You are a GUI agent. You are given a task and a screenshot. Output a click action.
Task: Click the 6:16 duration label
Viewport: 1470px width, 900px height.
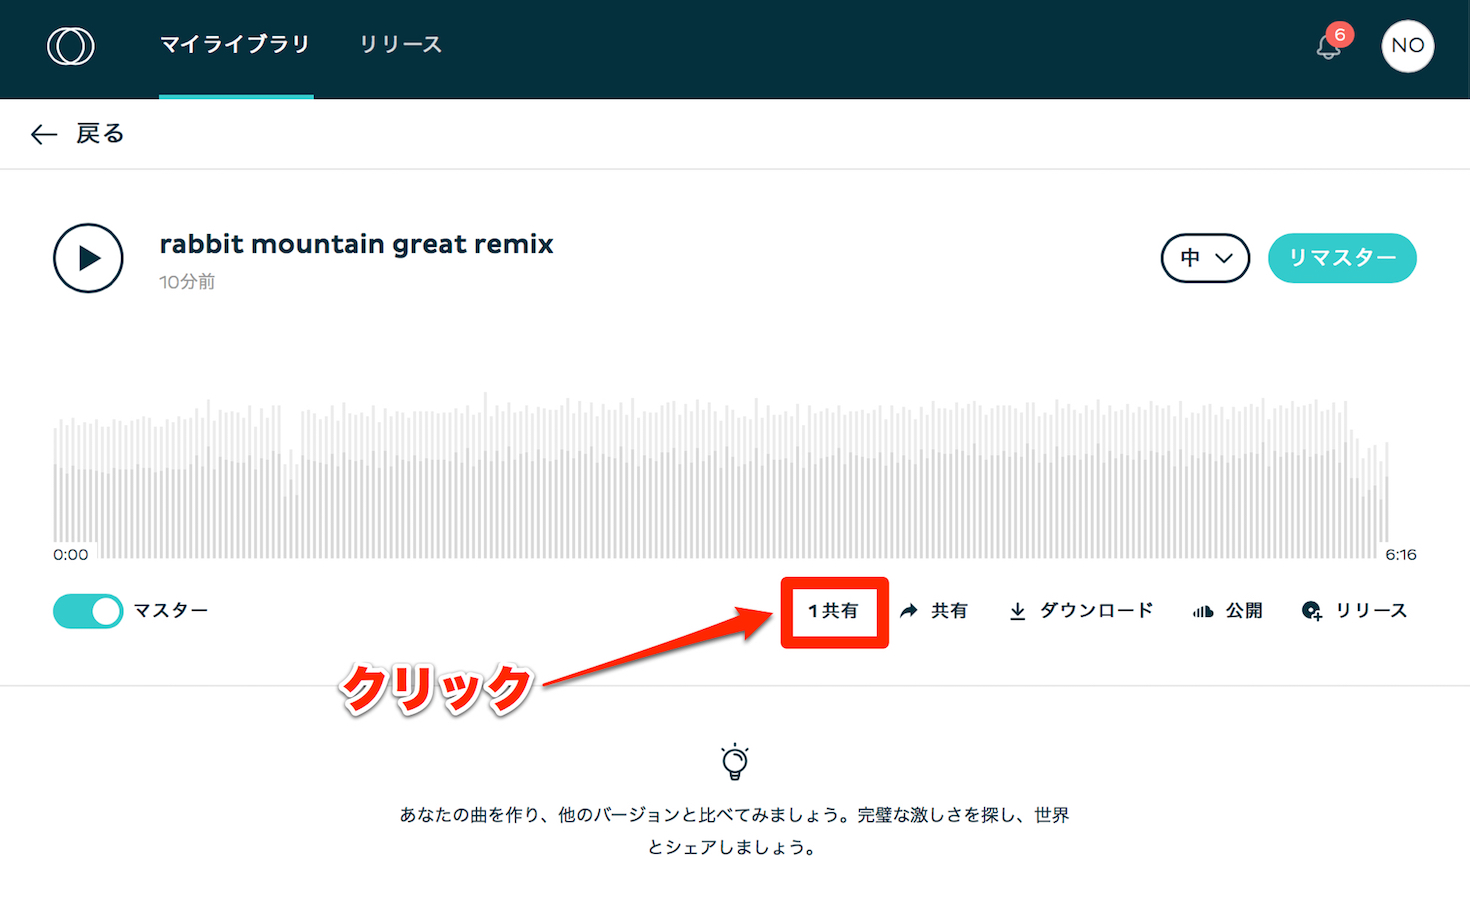(x=1400, y=555)
